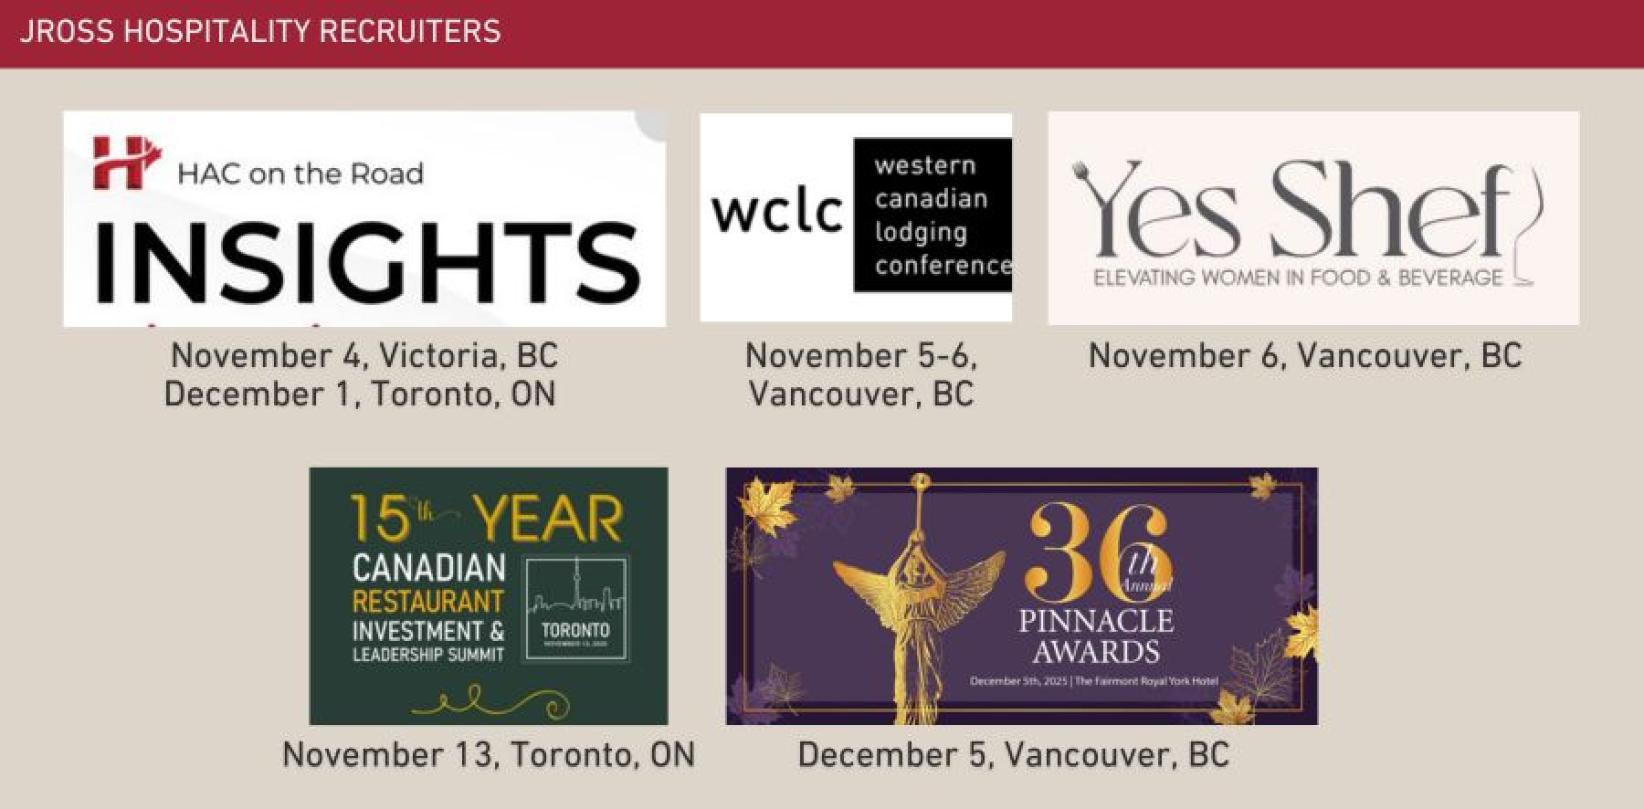This screenshot has width=1644, height=809.
Task: Select the western canadian lodging conference black box
Action: pos(932,215)
